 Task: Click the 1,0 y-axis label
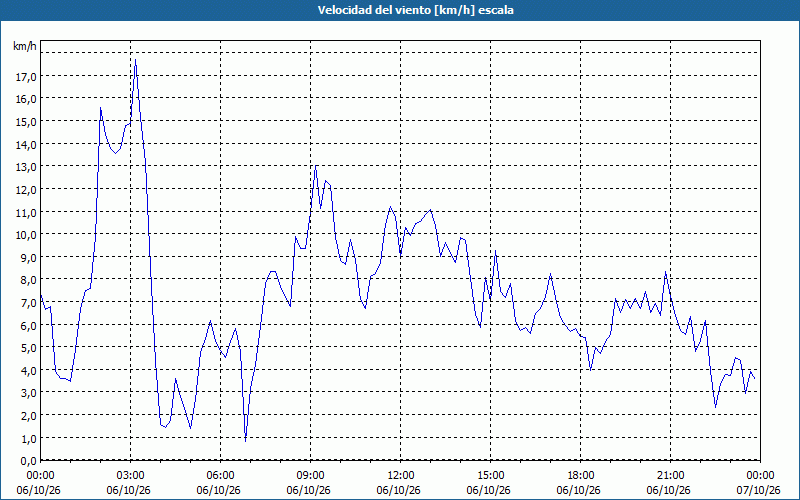click(x=29, y=439)
